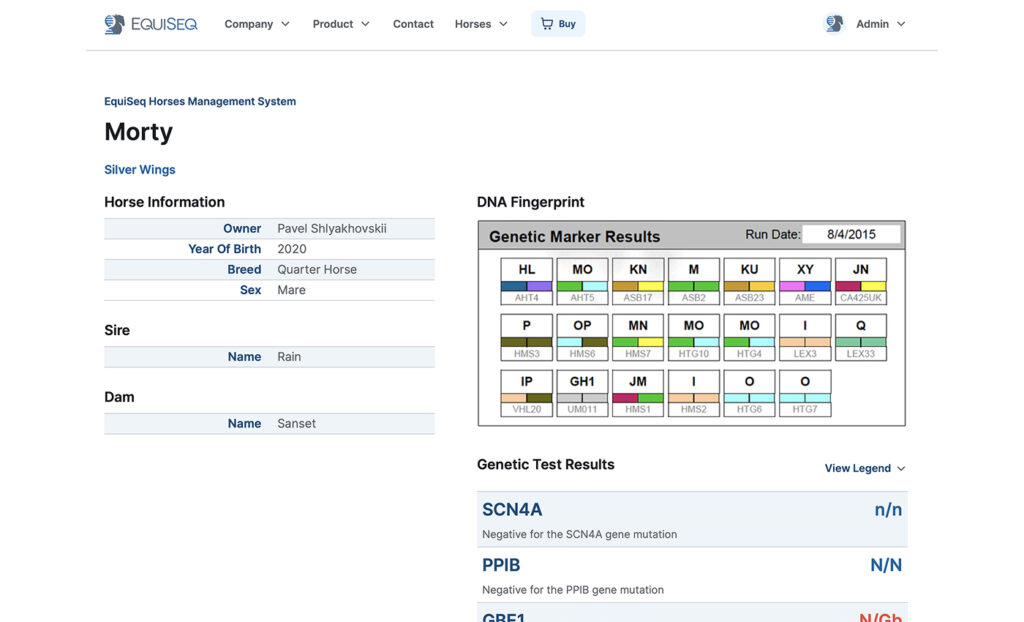Viewport: 1024px width, 622px height.
Task: Open the Product dropdown menu
Action: pos(341,24)
